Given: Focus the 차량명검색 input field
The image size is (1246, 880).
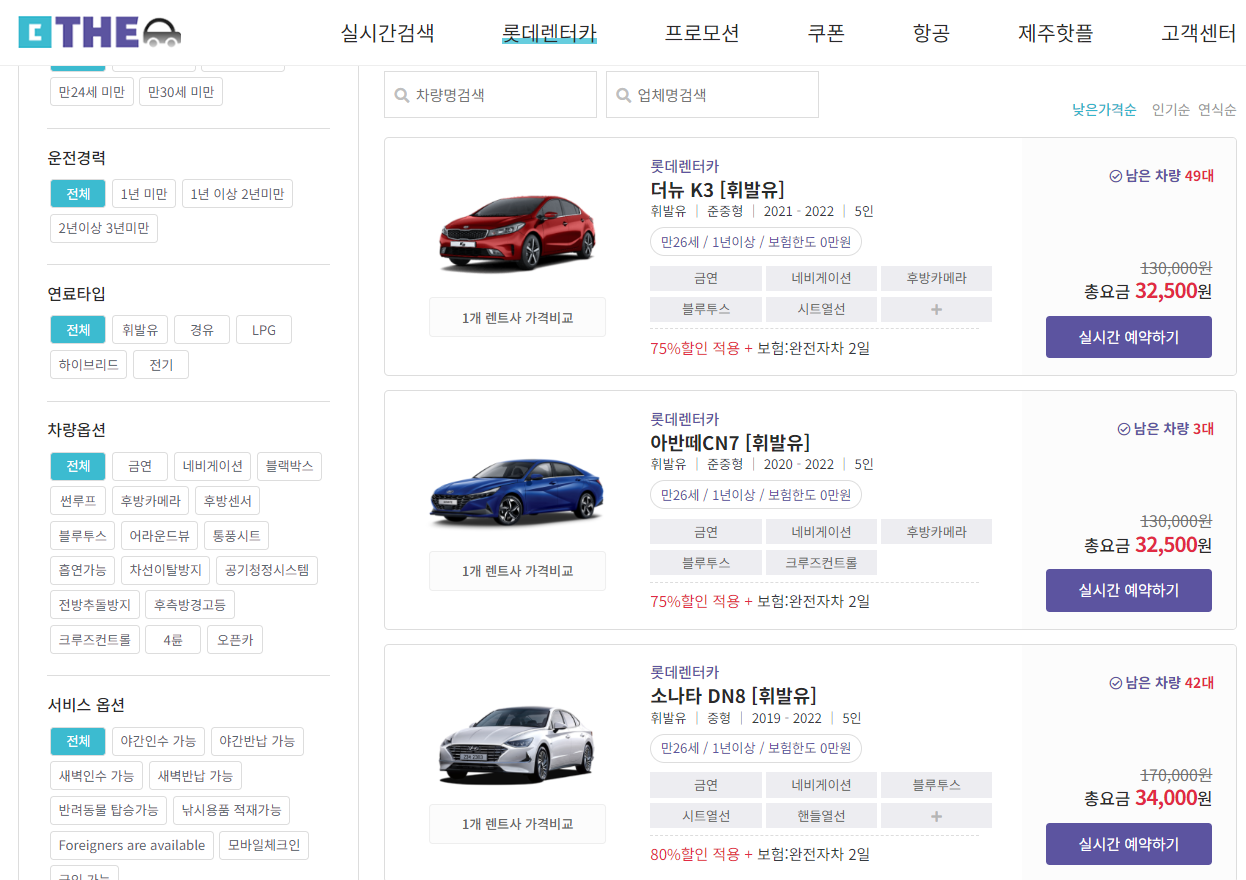Looking at the screenshot, I should 490,95.
